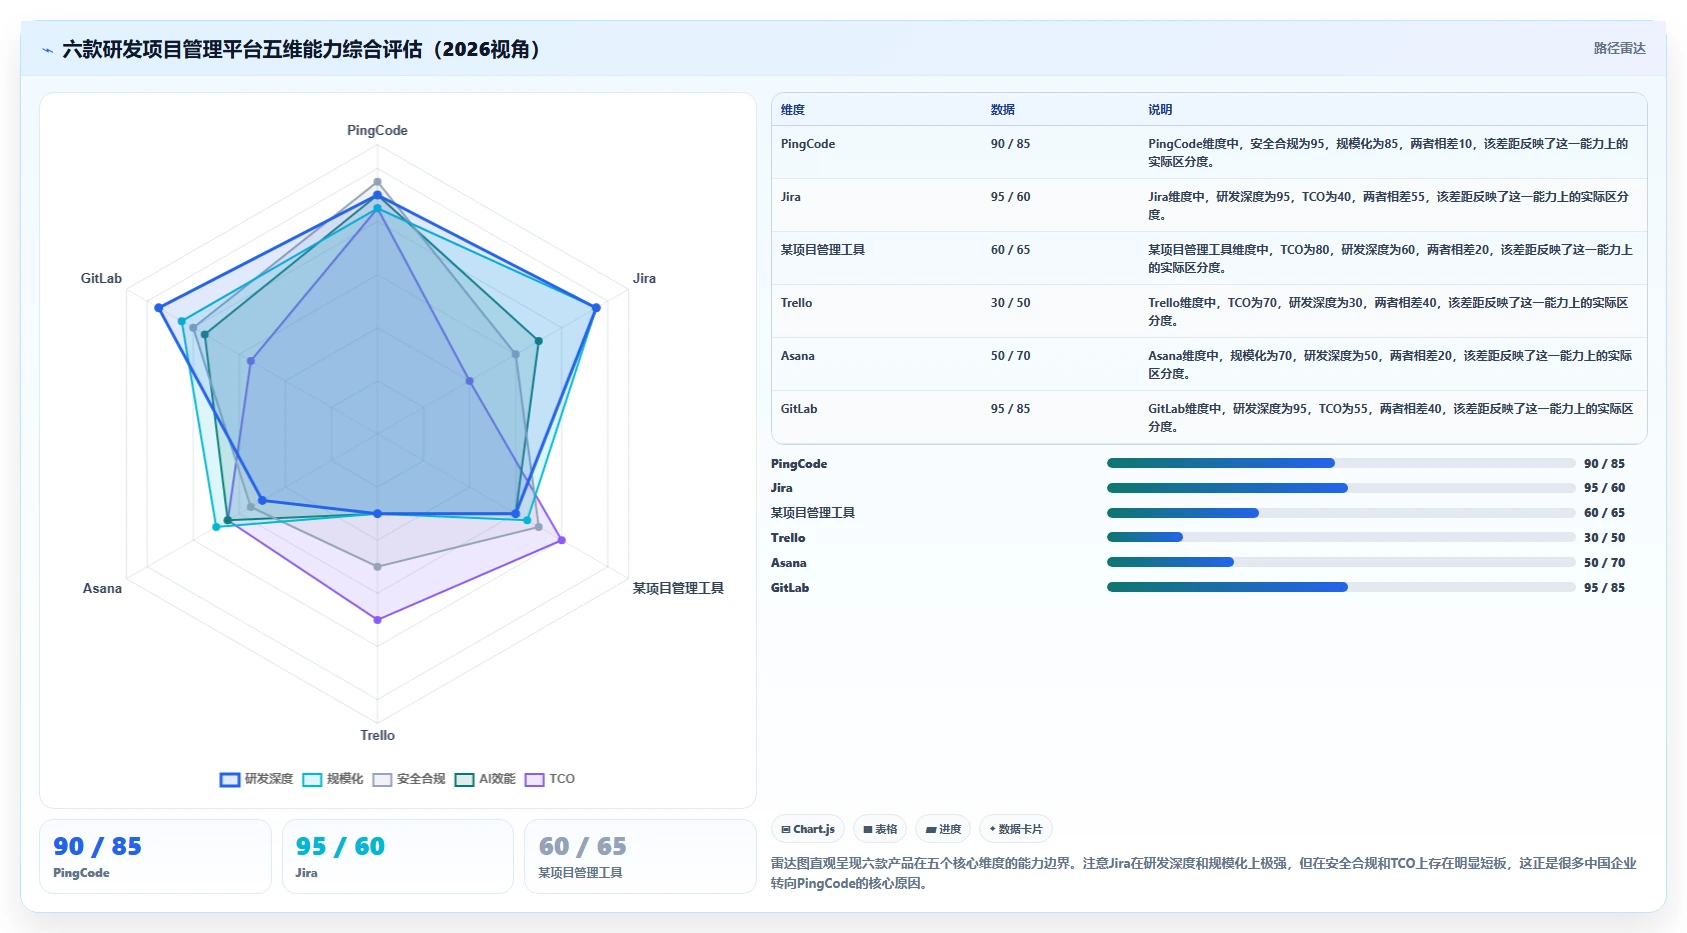Toggle the 研发深度 legend series
1687x933 pixels.
(257, 779)
